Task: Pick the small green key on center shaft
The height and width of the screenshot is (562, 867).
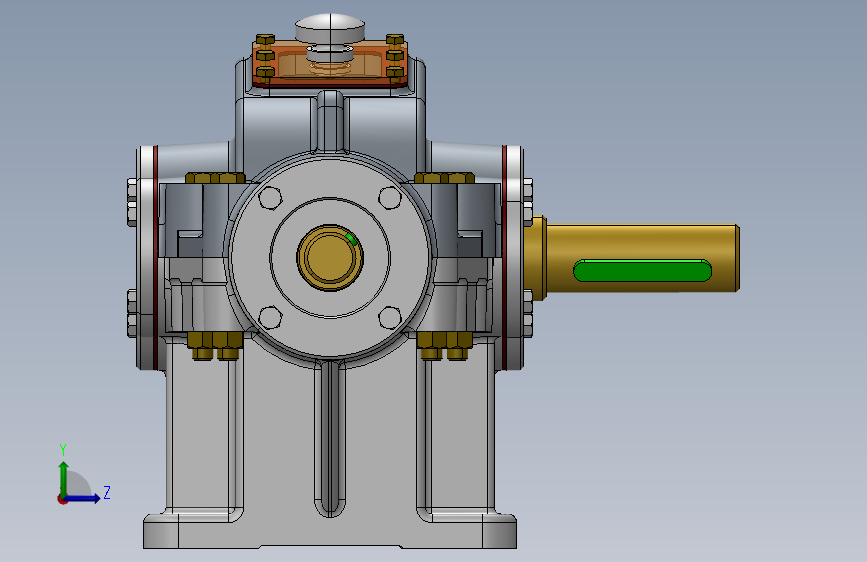Action: pos(351,238)
